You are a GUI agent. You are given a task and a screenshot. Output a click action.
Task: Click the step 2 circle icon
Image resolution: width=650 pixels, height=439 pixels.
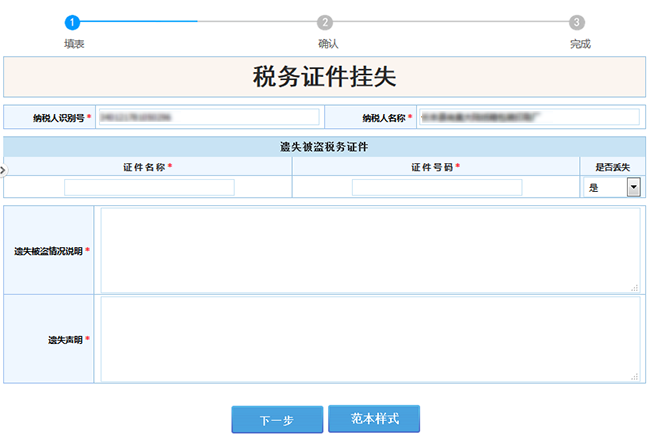324,21
